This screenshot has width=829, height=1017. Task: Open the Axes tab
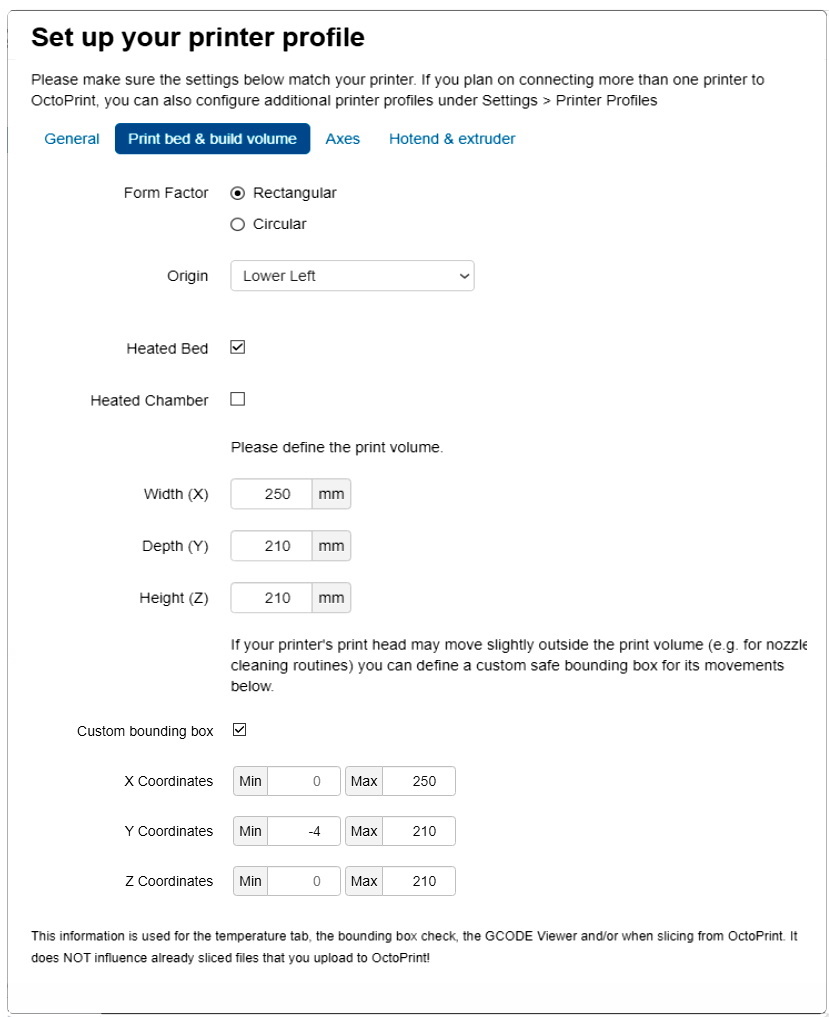[x=343, y=139]
